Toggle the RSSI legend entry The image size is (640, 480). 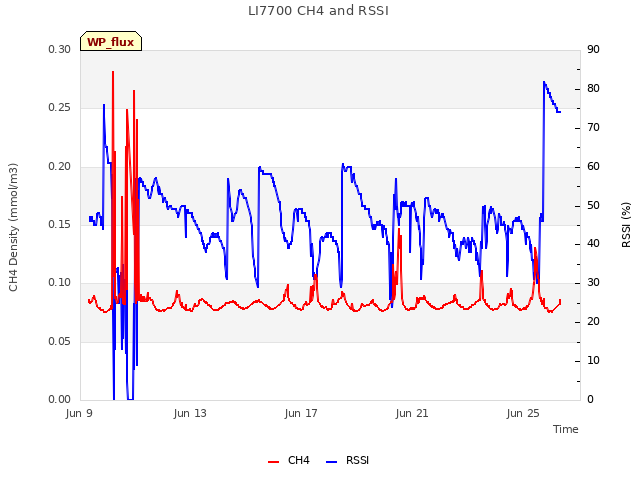[347, 460]
